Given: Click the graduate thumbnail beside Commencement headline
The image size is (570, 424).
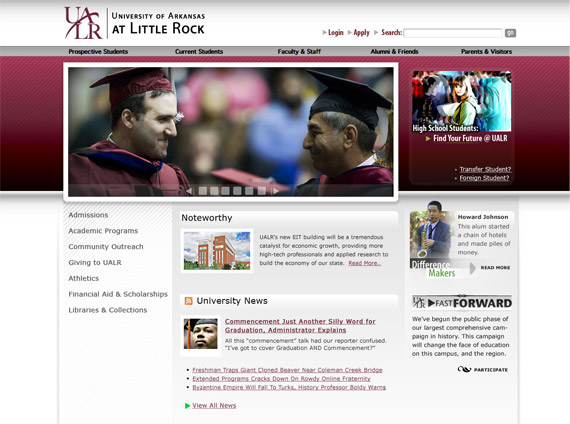Looking at the screenshot, I should (x=201, y=334).
